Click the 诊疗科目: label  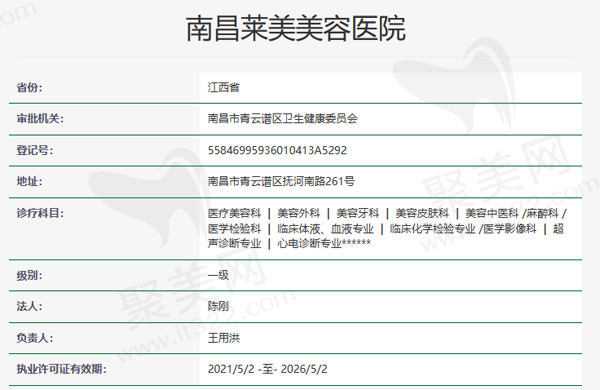click(x=40, y=213)
